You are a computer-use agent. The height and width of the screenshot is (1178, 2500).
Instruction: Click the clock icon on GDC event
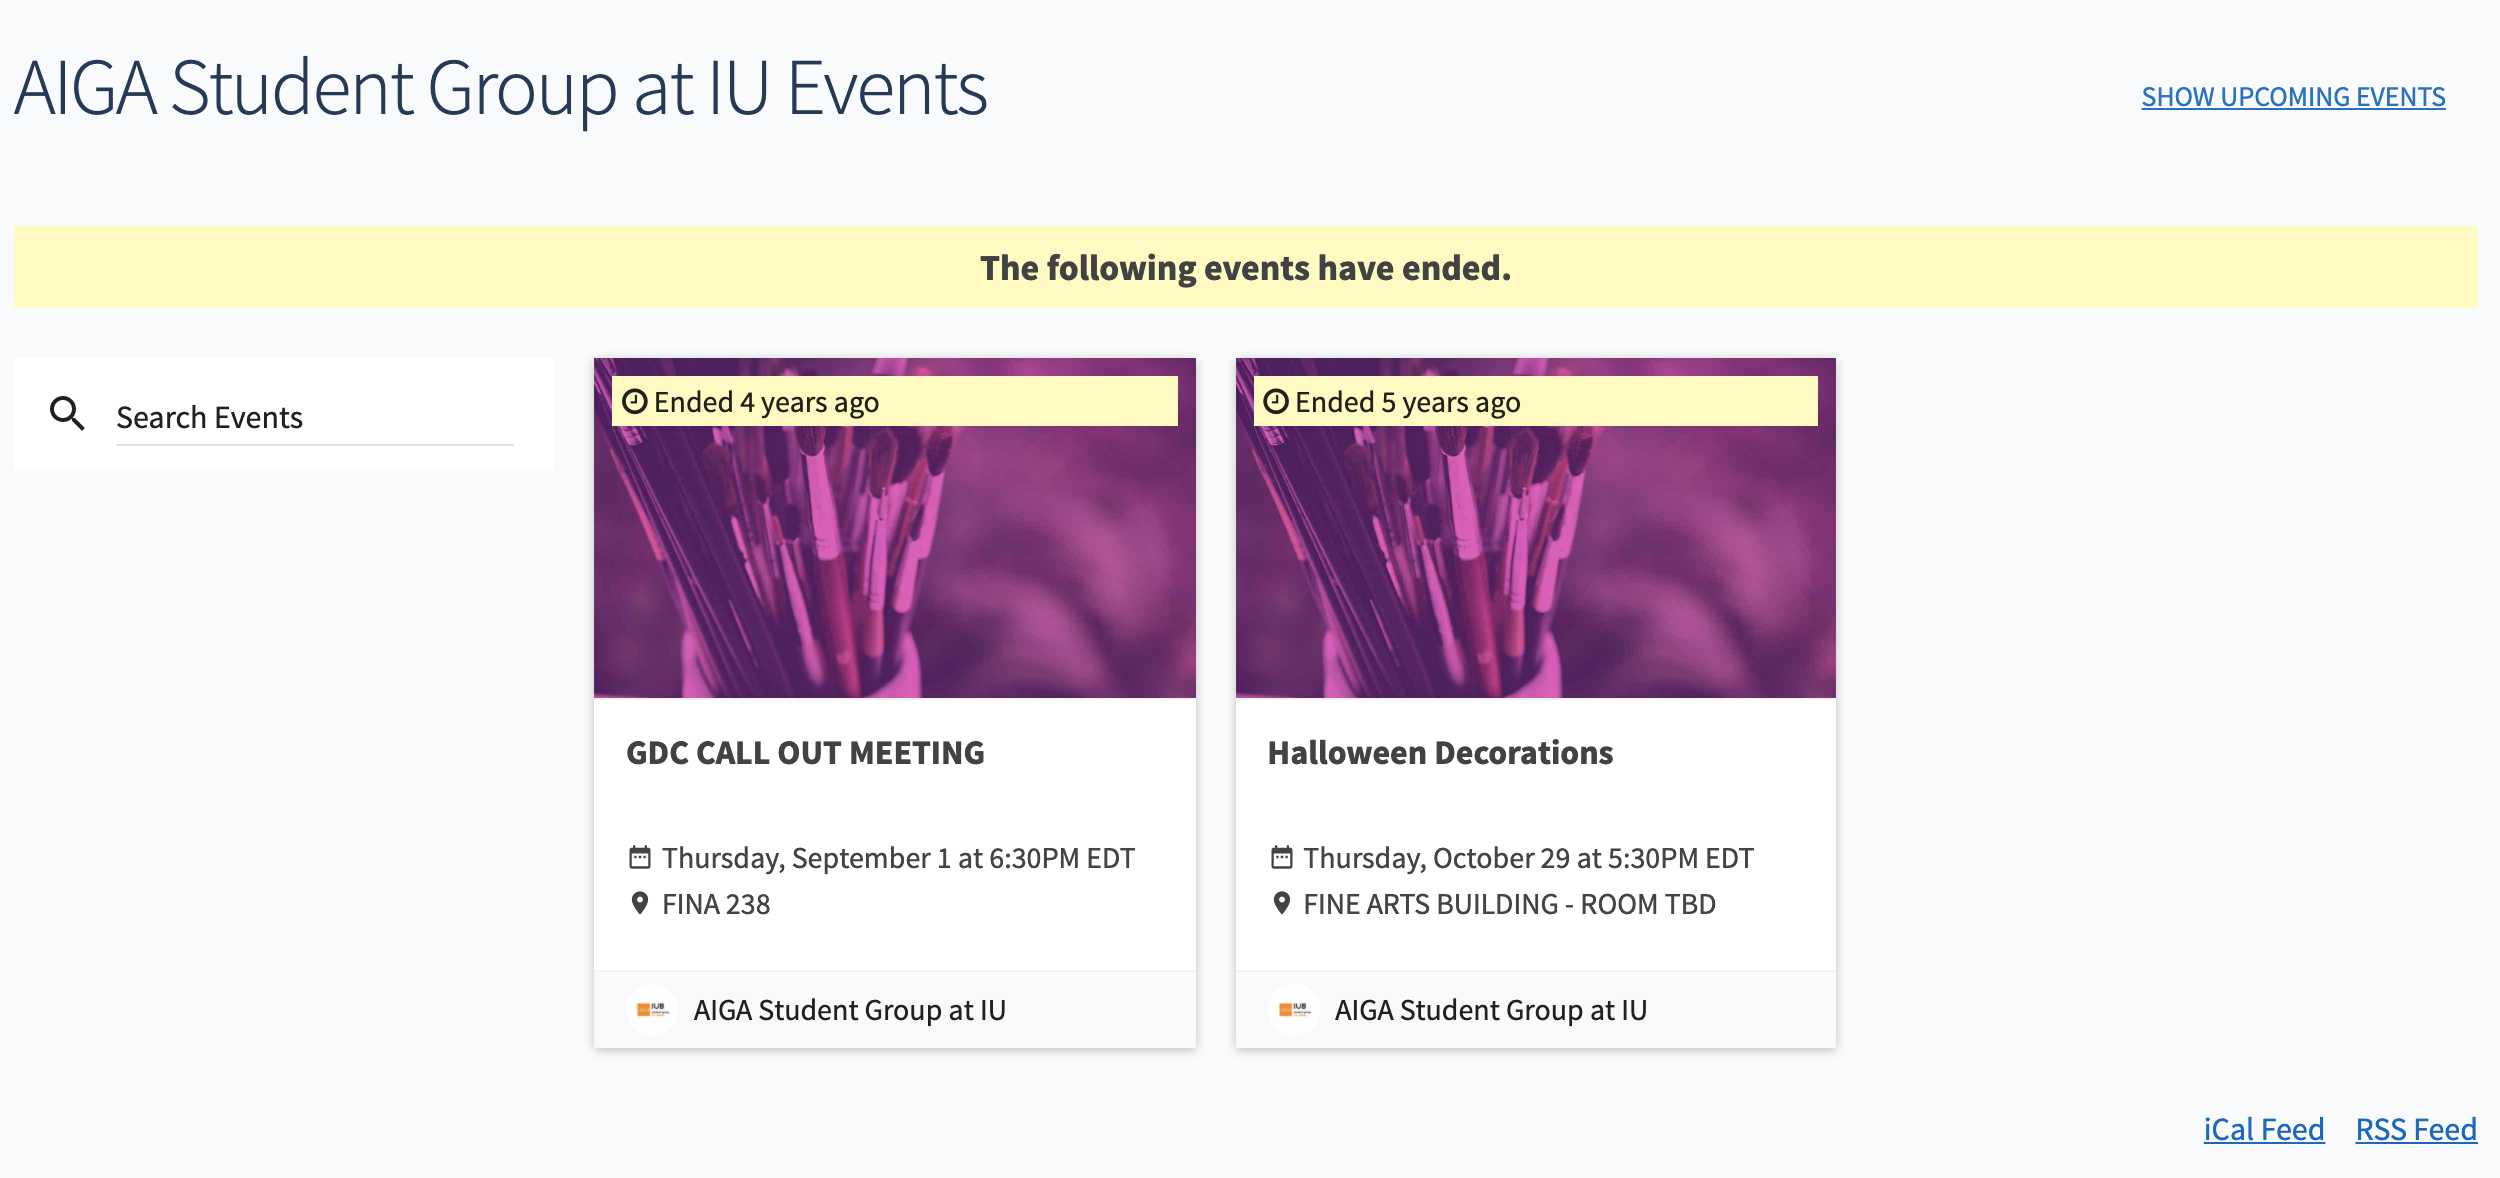(635, 402)
